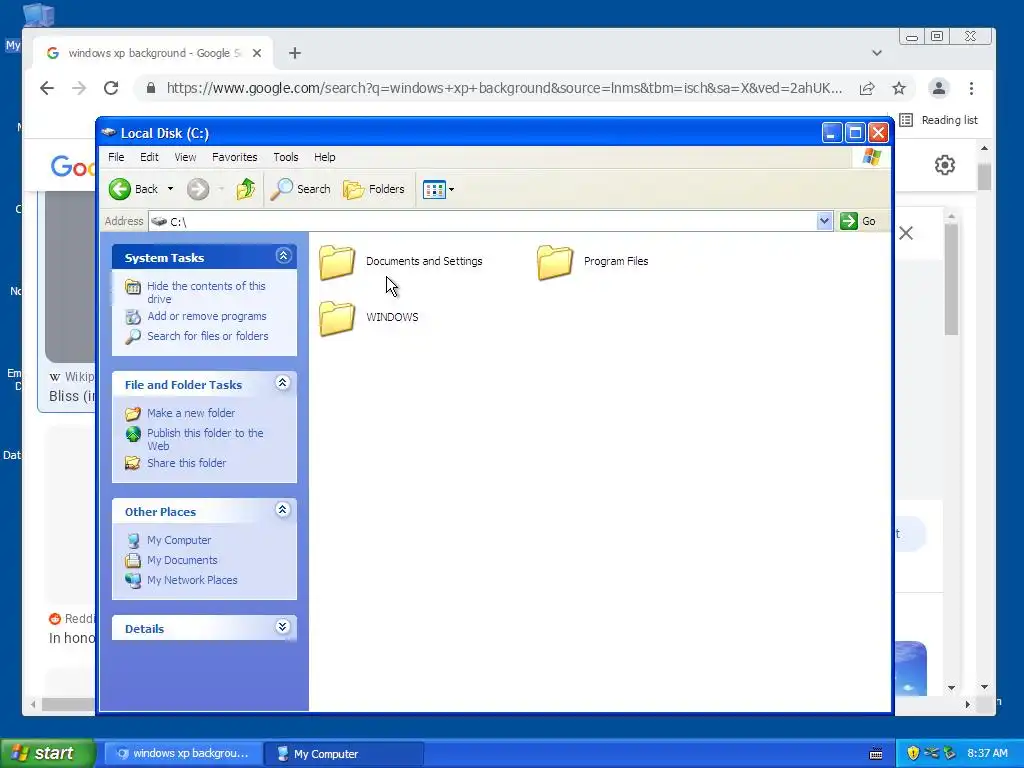Viewport: 1024px width, 768px height.
Task: Click the My Network Places icon
Action: (x=133, y=581)
